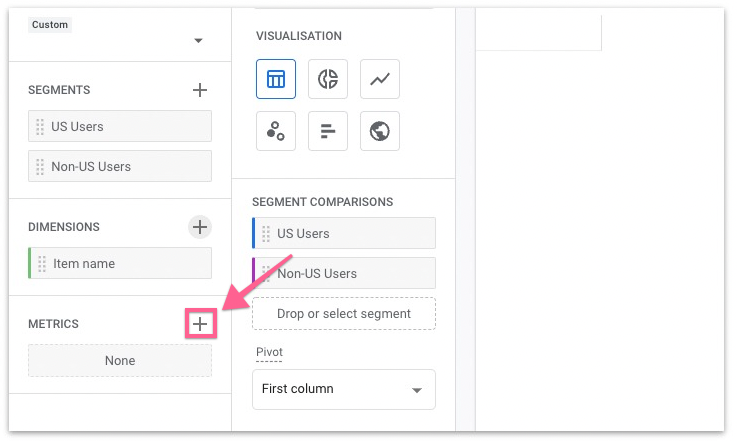Switch to the Line chart visualisation

[x=380, y=80]
